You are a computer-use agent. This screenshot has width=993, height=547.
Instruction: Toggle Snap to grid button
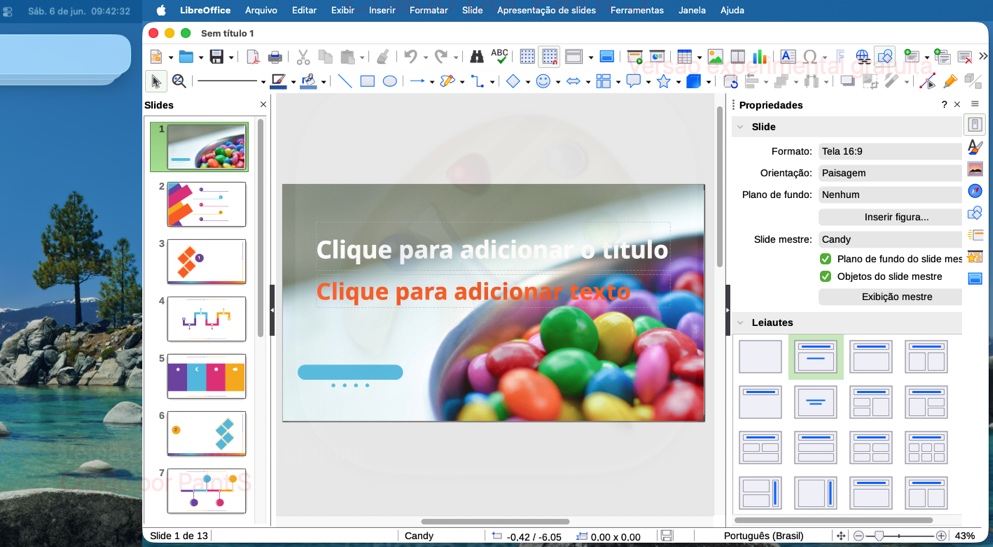point(550,57)
